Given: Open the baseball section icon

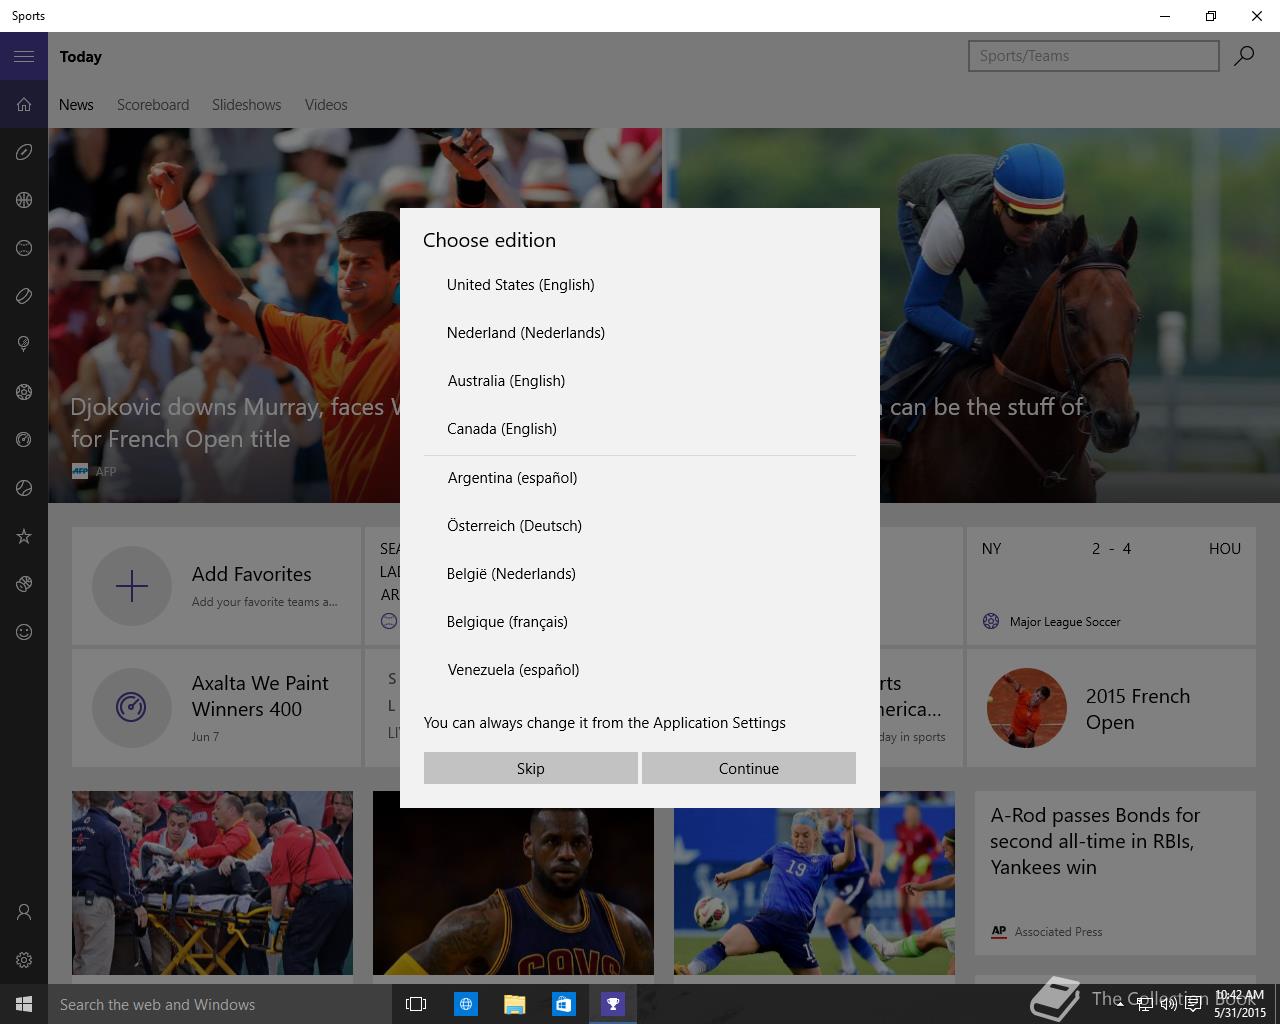Looking at the screenshot, I should tap(24, 248).
